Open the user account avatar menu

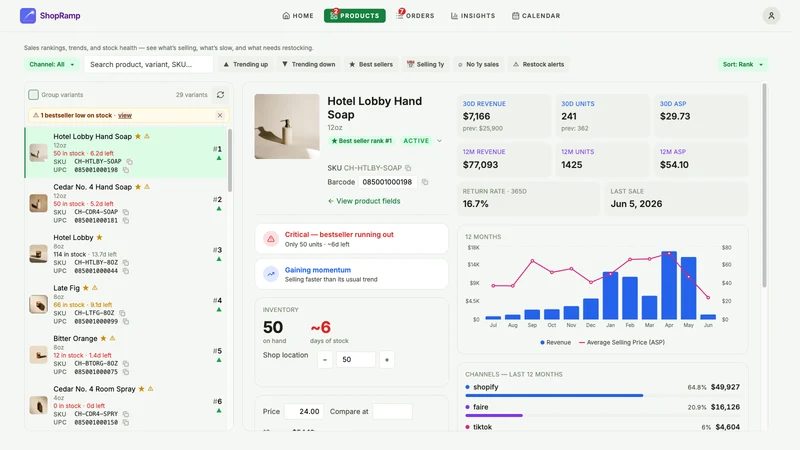click(x=771, y=16)
